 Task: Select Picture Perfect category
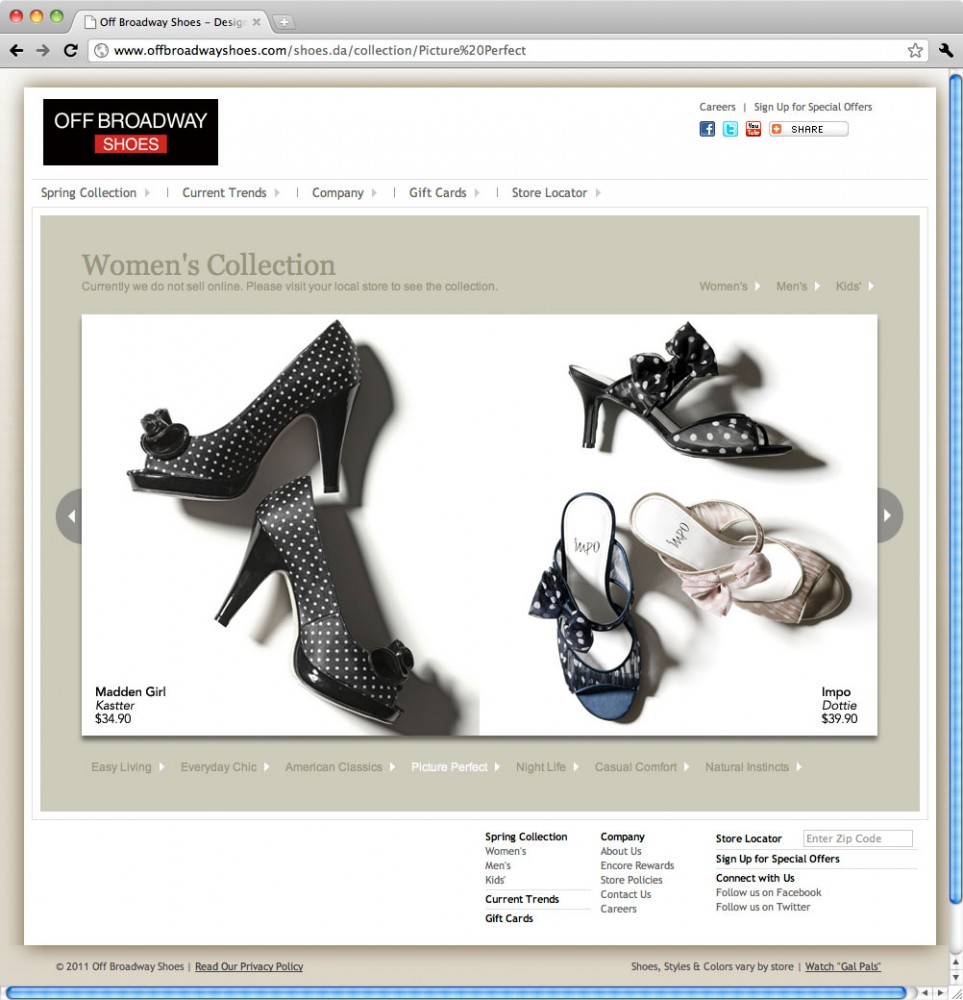pyautogui.click(x=449, y=767)
